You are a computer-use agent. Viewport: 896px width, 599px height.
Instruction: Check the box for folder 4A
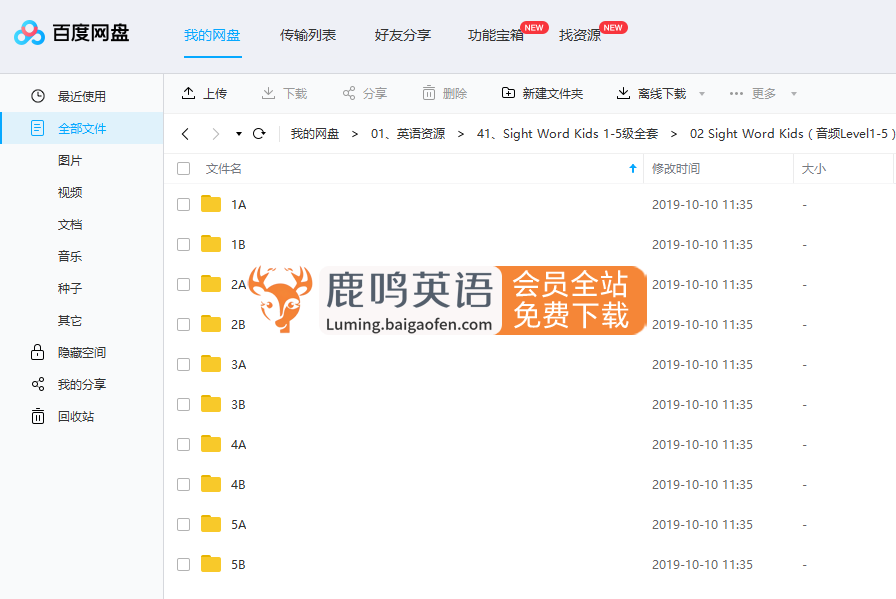pyautogui.click(x=183, y=445)
